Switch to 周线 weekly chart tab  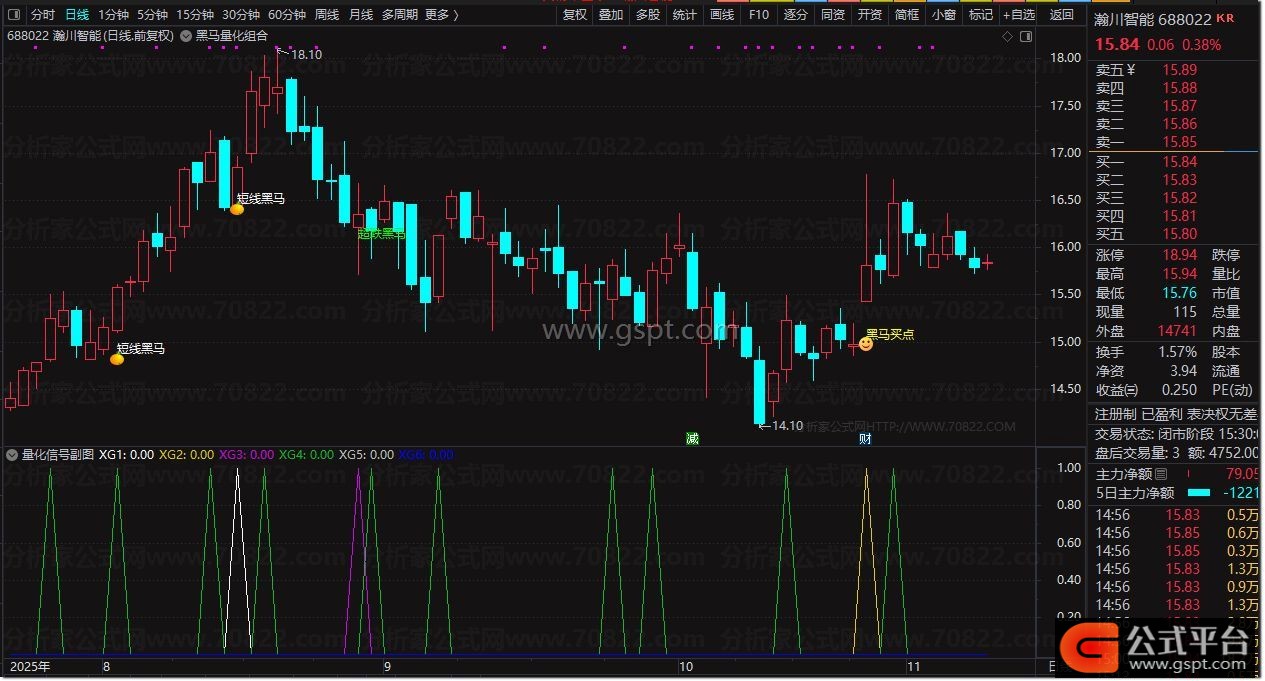(x=327, y=15)
